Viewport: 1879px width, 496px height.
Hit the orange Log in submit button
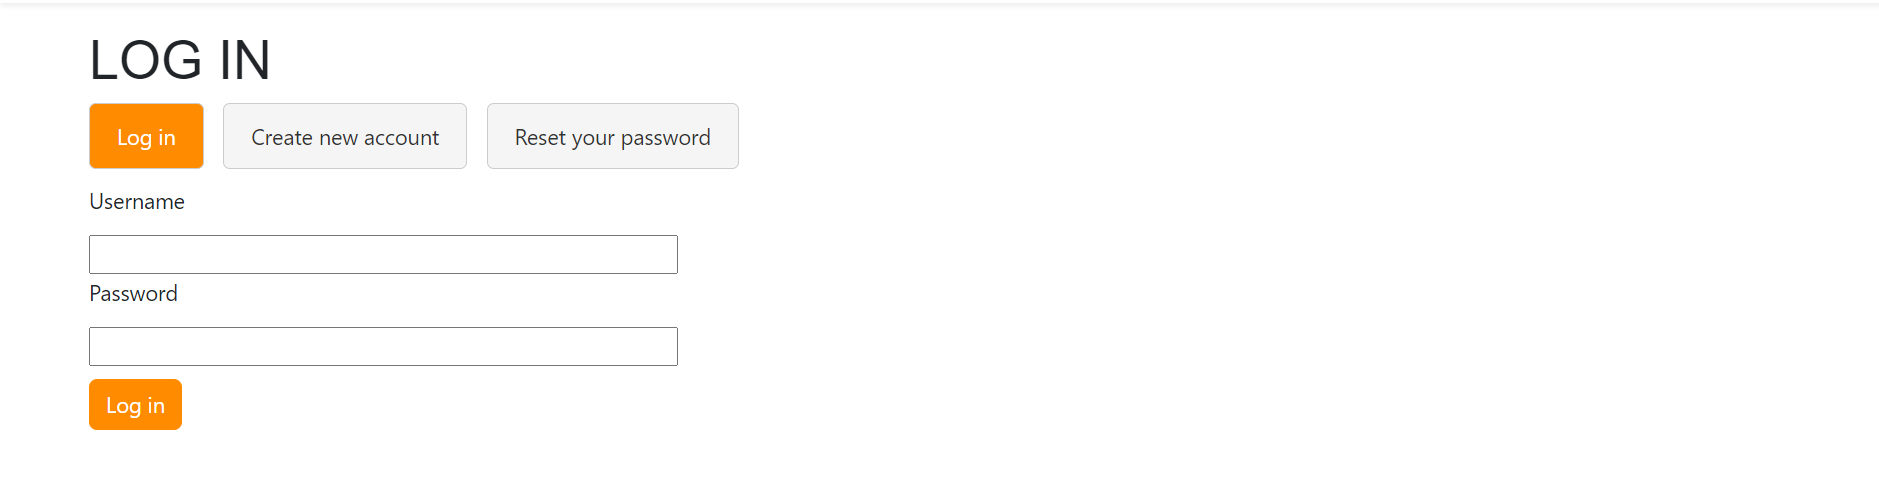[135, 404]
